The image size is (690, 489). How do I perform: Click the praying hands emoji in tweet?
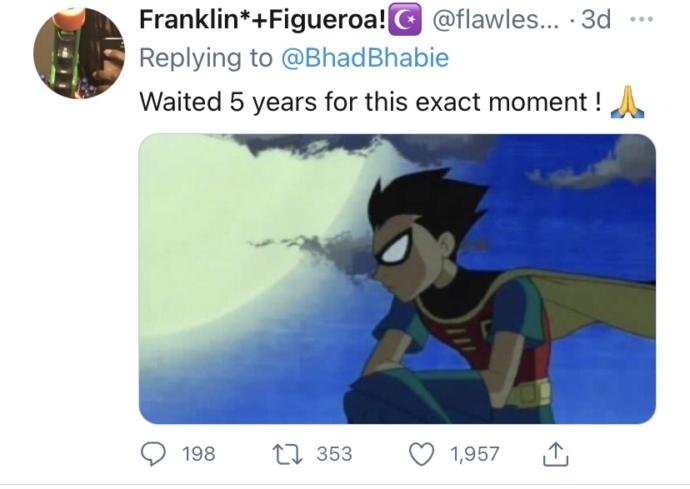627,103
